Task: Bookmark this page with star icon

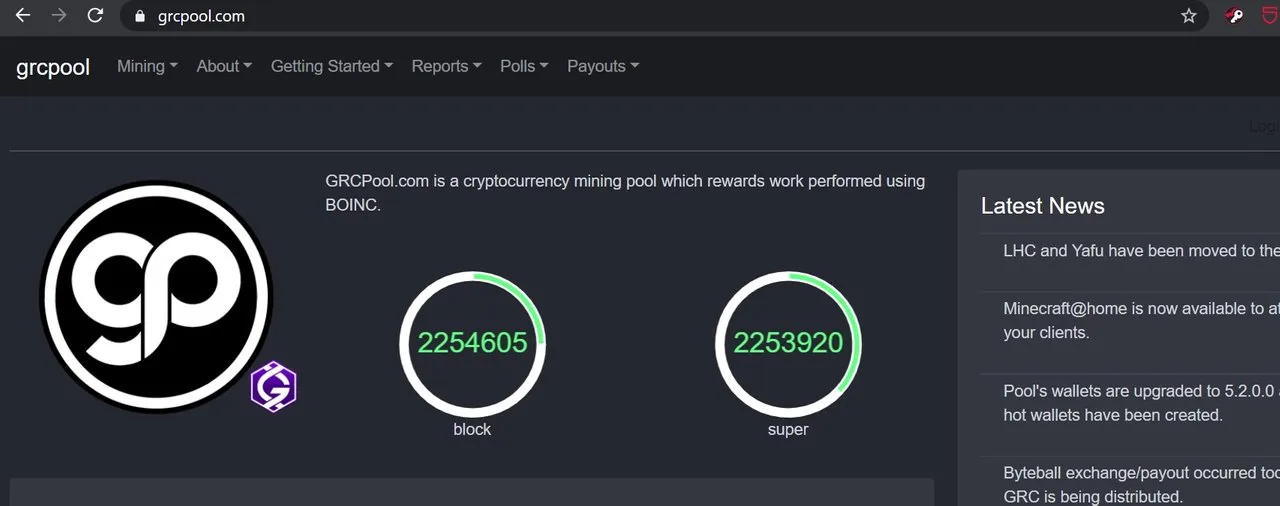Action: coord(1189,16)
